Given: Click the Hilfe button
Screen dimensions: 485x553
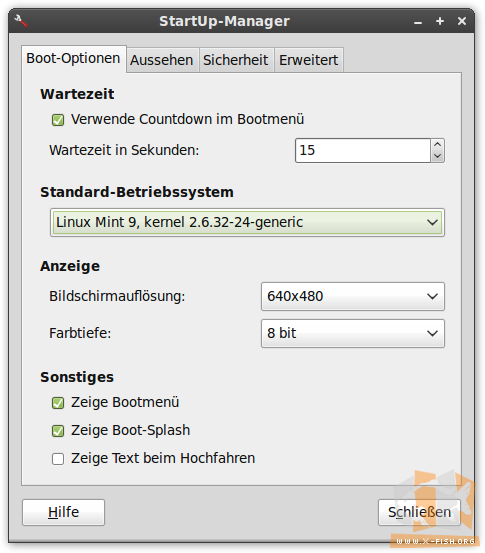Looking at the screenshot, I should tap(63, 512).
